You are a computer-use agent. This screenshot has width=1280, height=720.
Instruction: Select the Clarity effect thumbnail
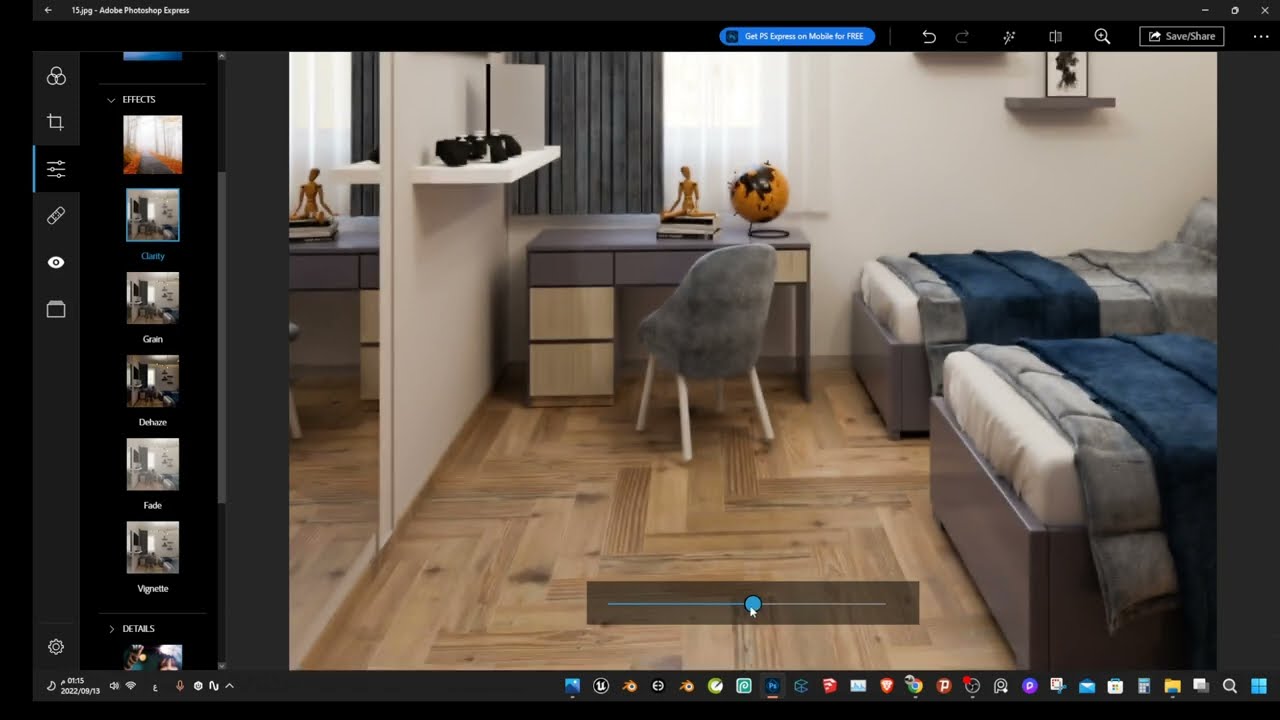pyautogui.click(x=153, y=215)
